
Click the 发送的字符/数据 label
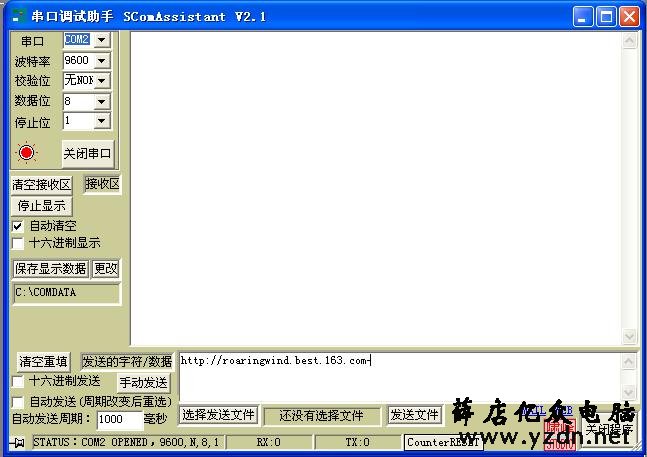(127, 362)
